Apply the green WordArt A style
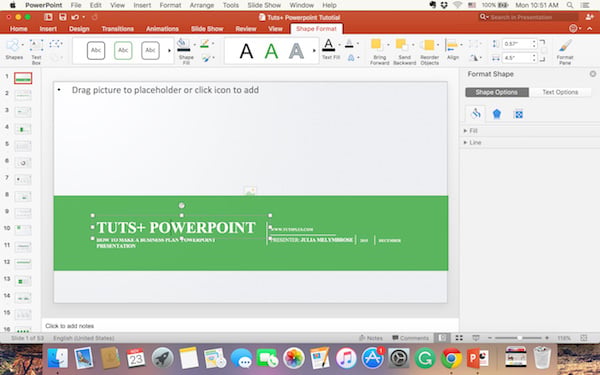The image size is (600, 375). click(271, 51)
